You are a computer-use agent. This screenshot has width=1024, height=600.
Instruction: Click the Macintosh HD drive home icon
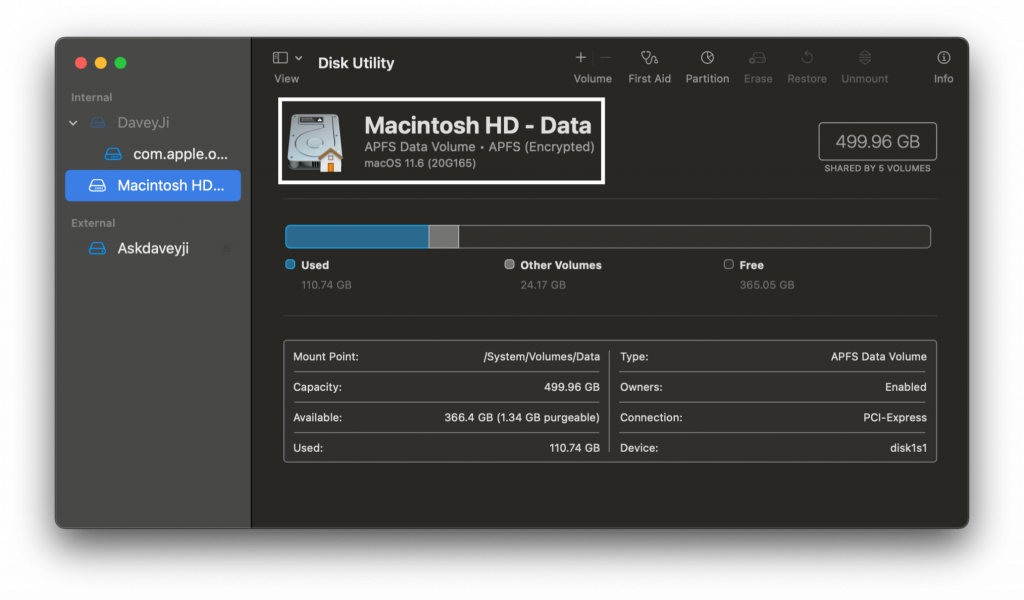click(x=315, y=142)
